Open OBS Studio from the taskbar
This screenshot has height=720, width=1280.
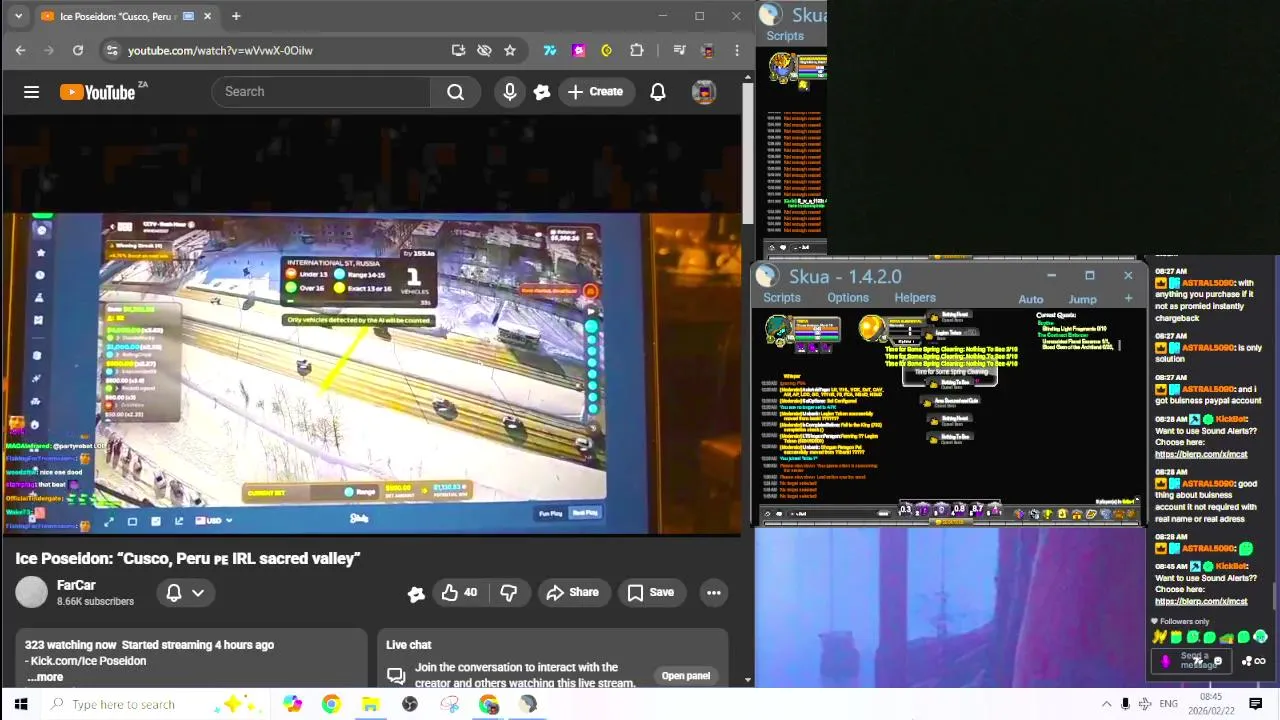coord(410,704)
